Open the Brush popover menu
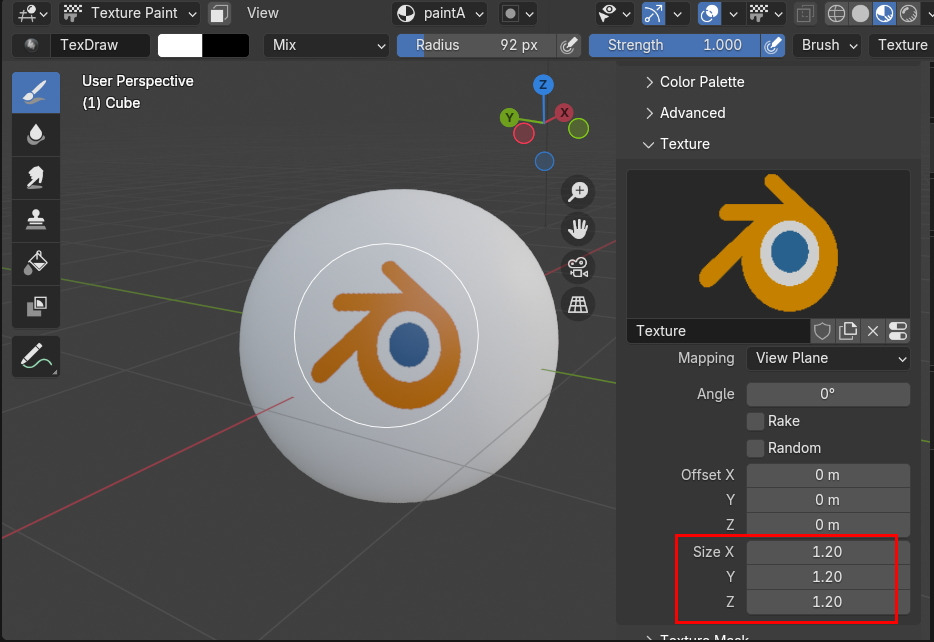Image resolution: width=934 pixels, height=642 pixels. click(x=828, y=45)
